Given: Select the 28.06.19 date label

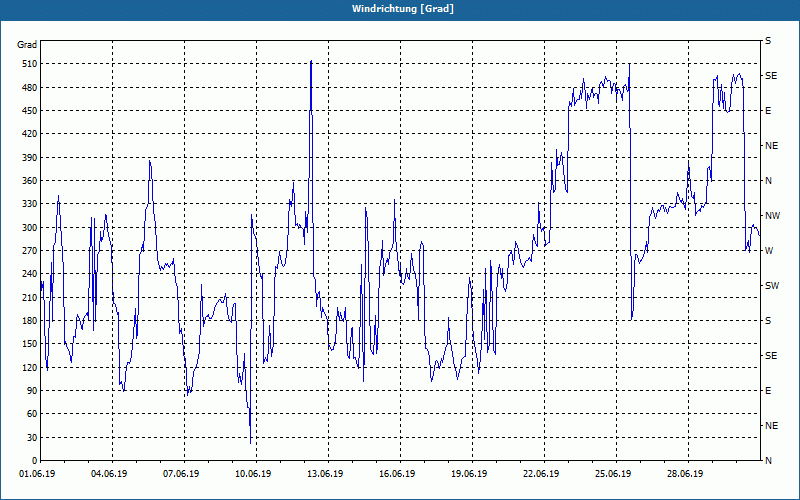Looking at the screenshot, I should point(685,474).
